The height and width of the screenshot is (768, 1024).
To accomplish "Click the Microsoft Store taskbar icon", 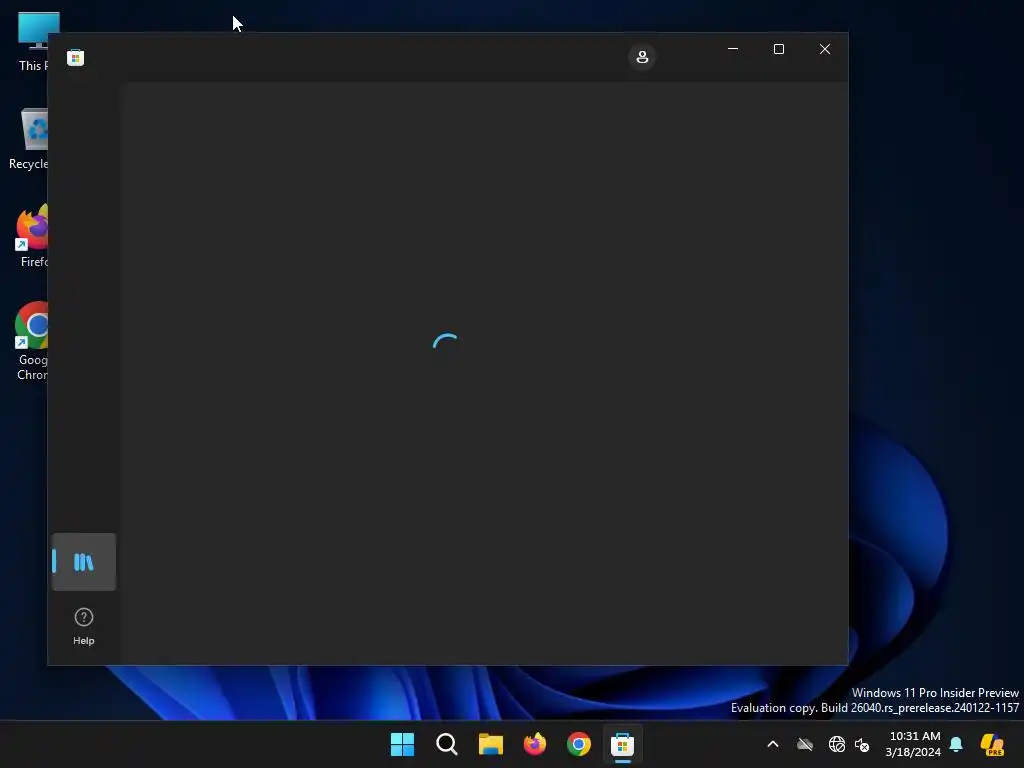I will (x=622, y=744).
